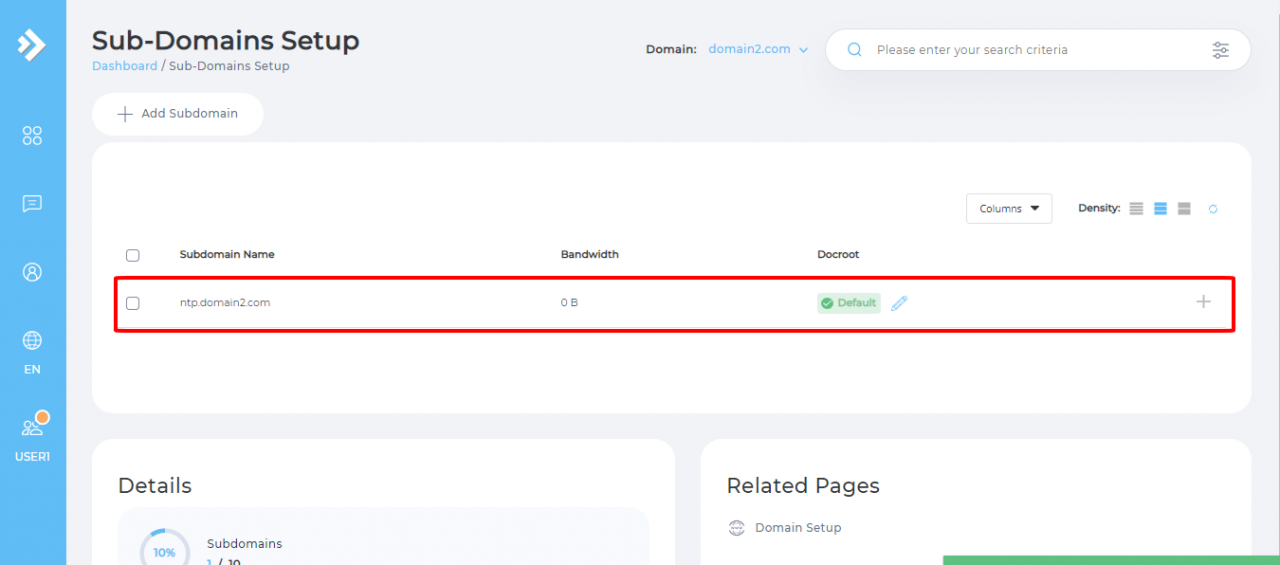
Task: Select the compact density option
Action: pos(1136,209)
